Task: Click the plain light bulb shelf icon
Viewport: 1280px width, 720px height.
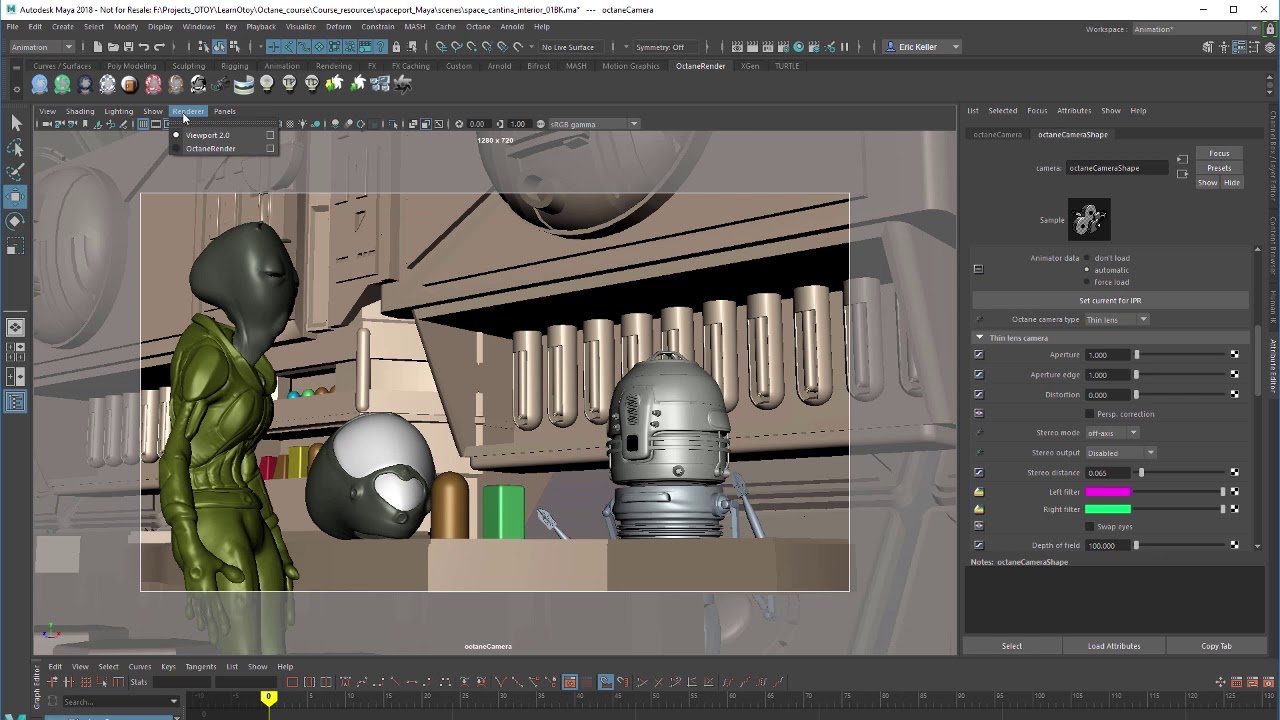Action: [x=266, y=85]
